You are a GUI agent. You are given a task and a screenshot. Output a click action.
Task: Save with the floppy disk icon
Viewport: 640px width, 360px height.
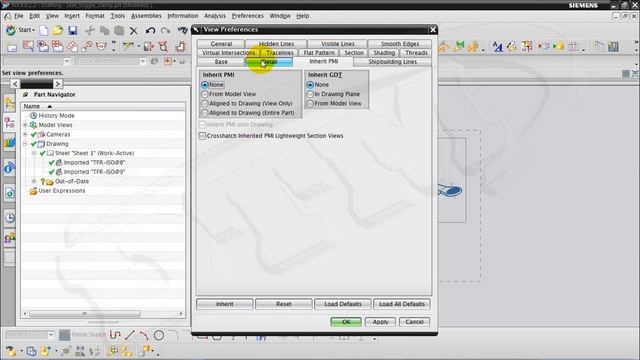73,31
